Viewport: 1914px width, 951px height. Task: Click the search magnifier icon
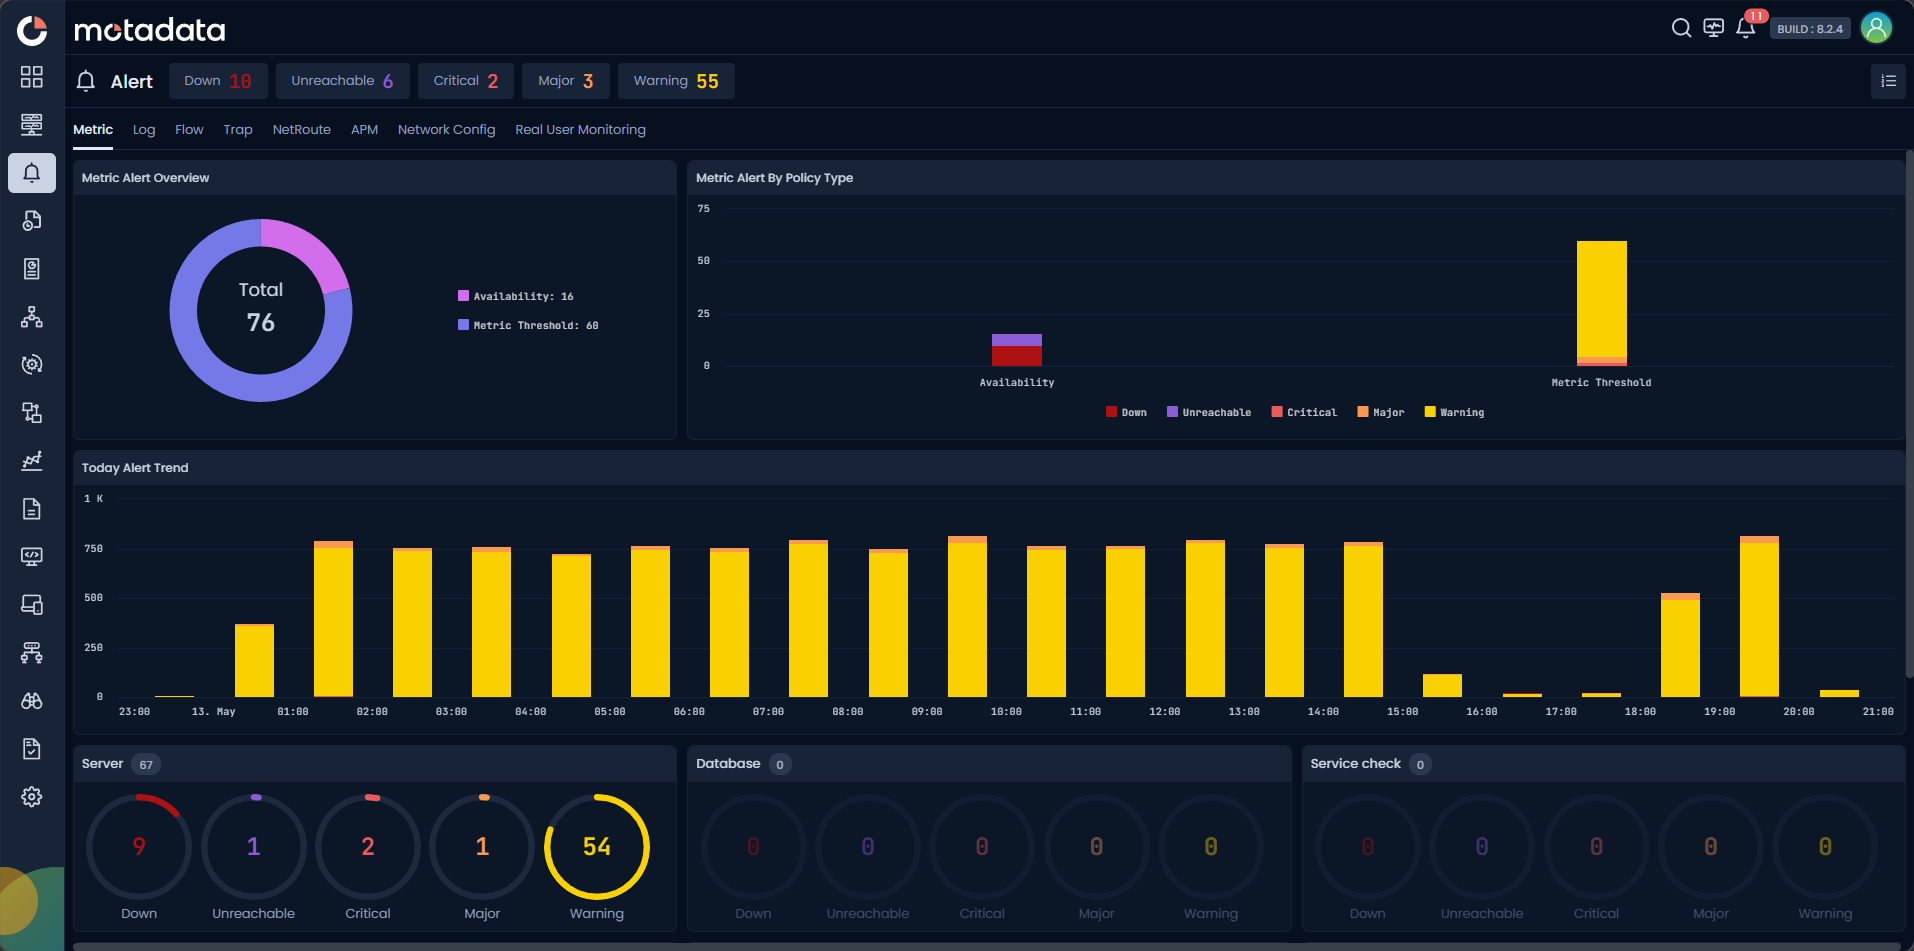tap(1682, 28)
